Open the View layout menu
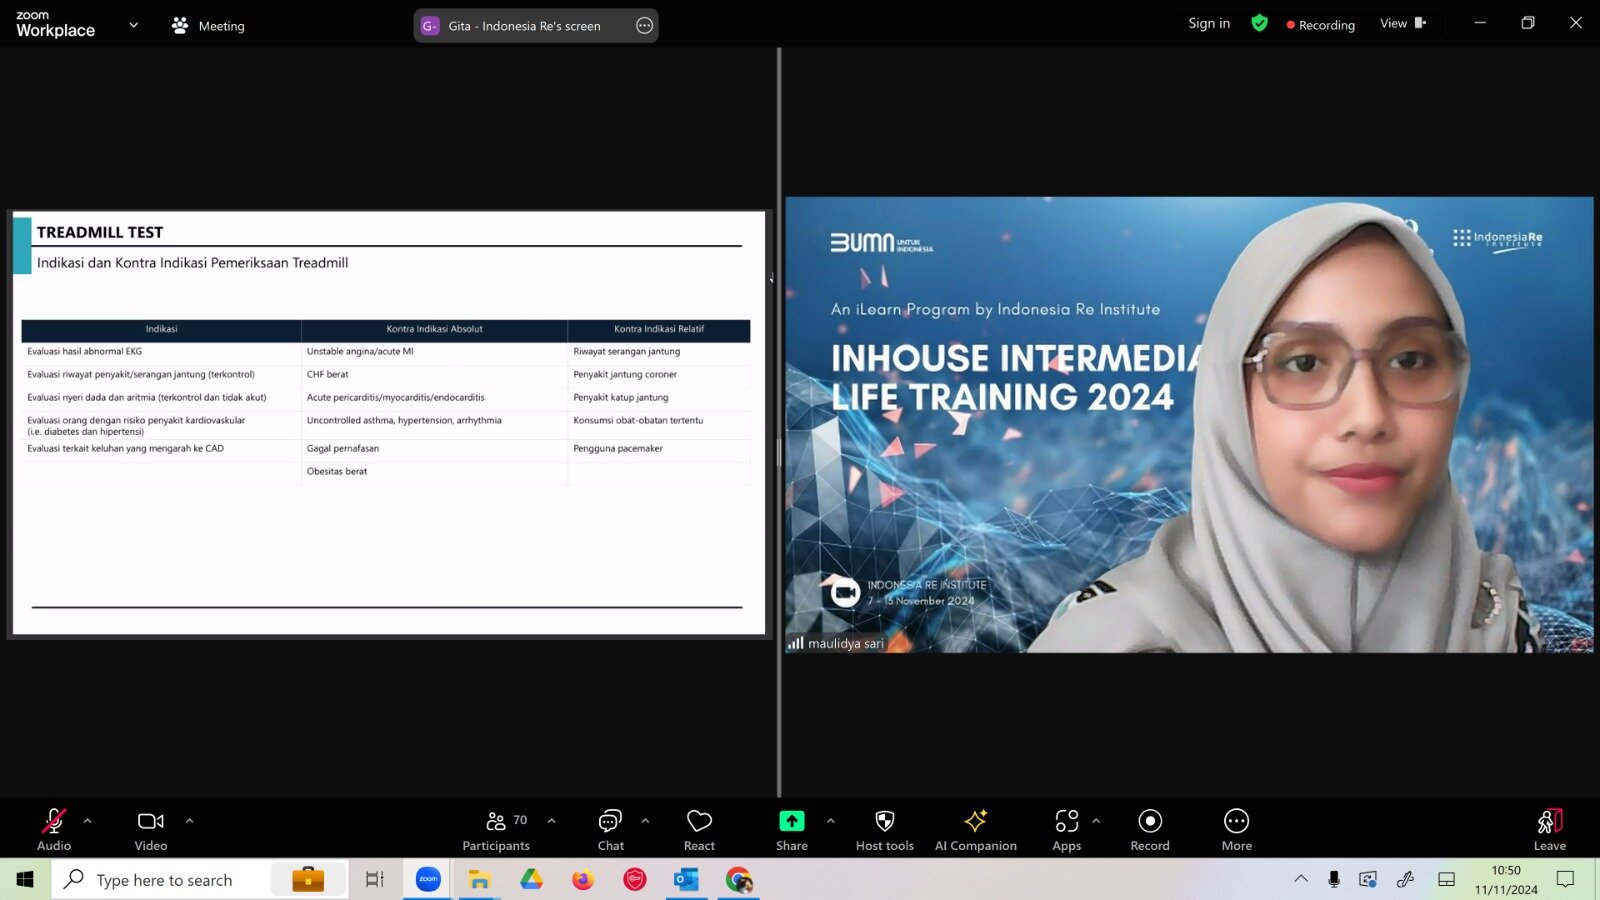Screen dimensions: 1600x900 coord(1403,23)
